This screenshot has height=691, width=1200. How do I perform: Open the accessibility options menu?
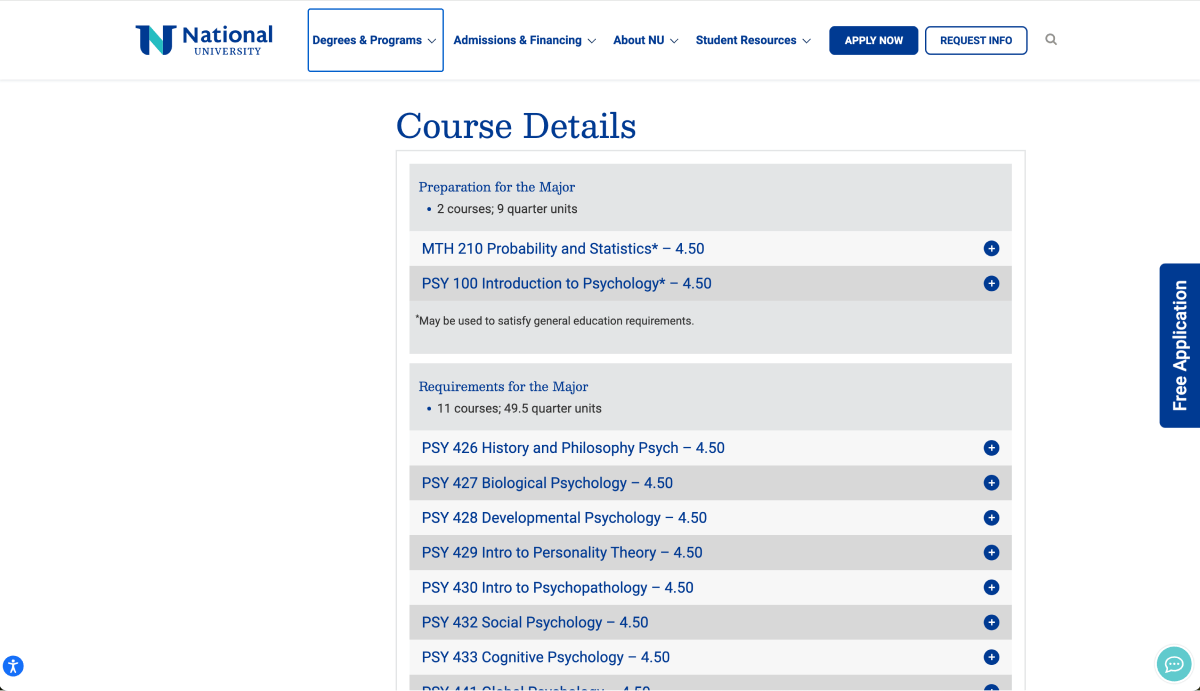pos(15,665)
